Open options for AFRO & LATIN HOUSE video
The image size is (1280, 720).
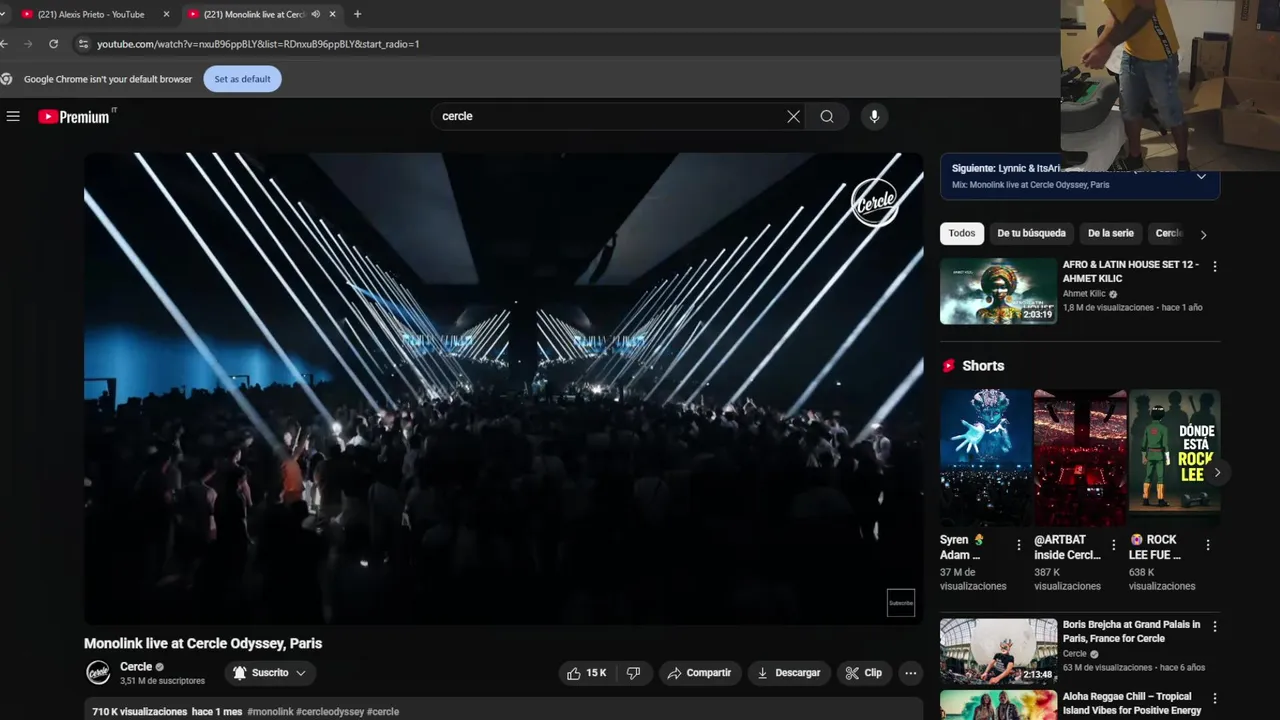click(x=1215, y=267)
